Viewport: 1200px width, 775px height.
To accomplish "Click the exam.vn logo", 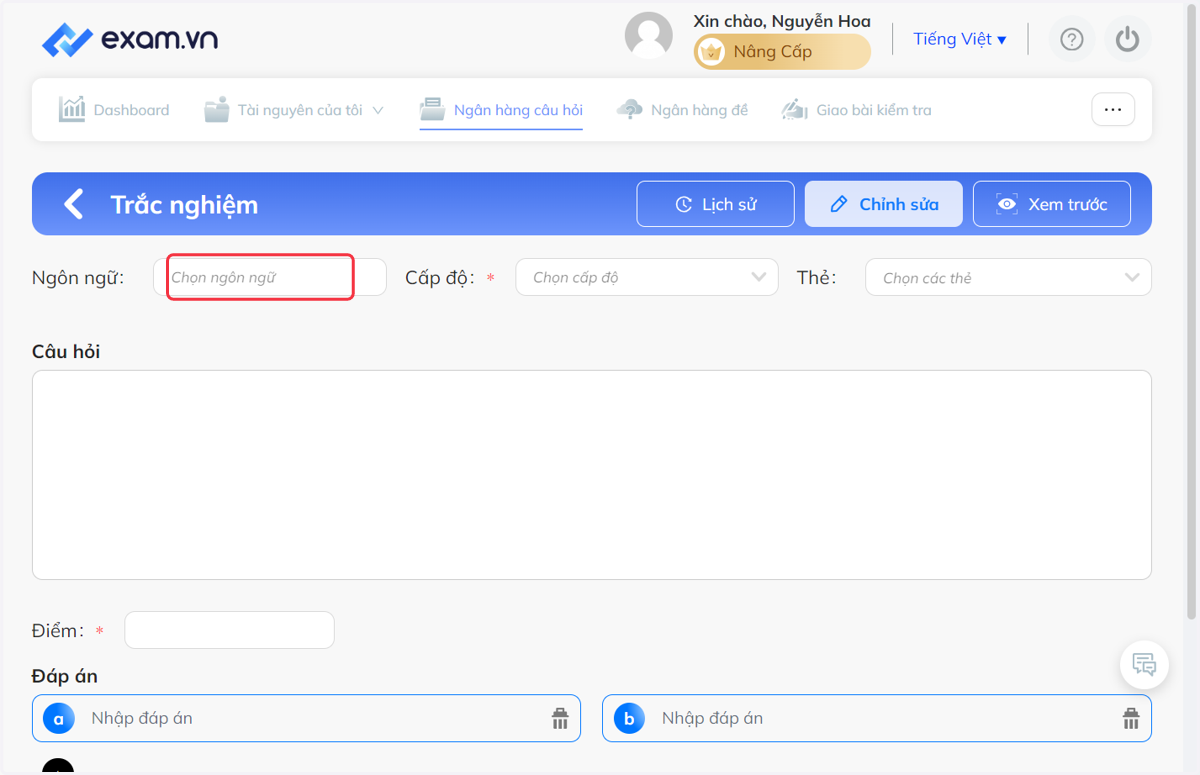I will click(x=129, y=40).
